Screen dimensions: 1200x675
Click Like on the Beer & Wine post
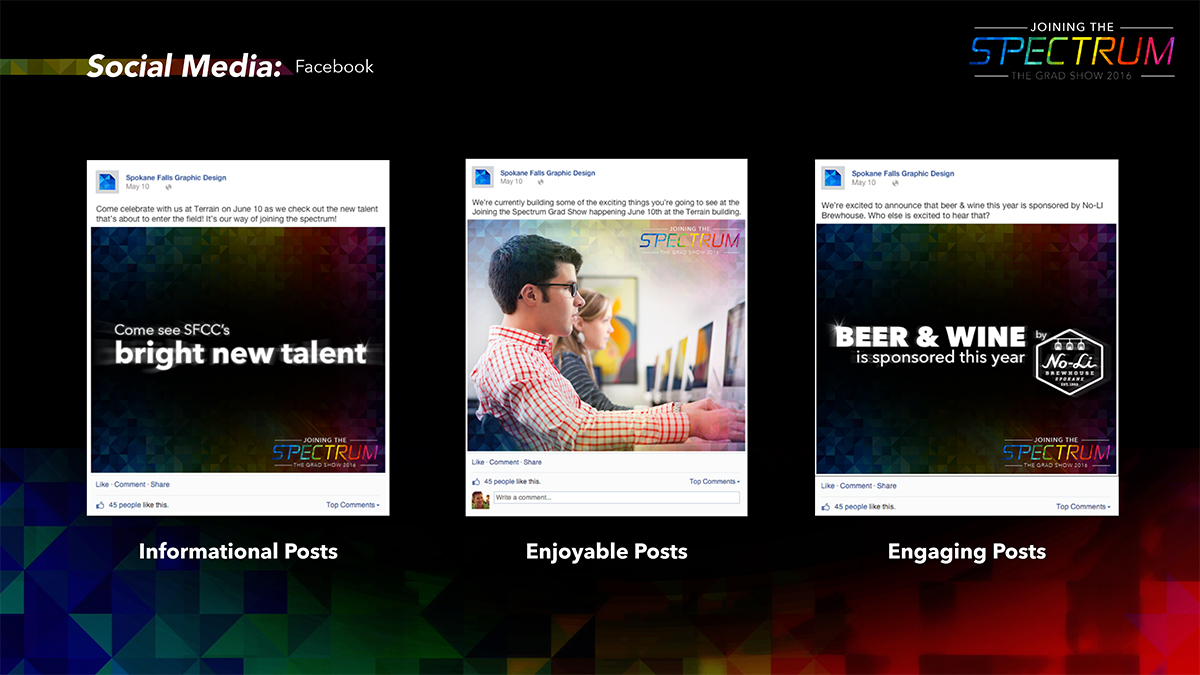[x=827, y=486]
